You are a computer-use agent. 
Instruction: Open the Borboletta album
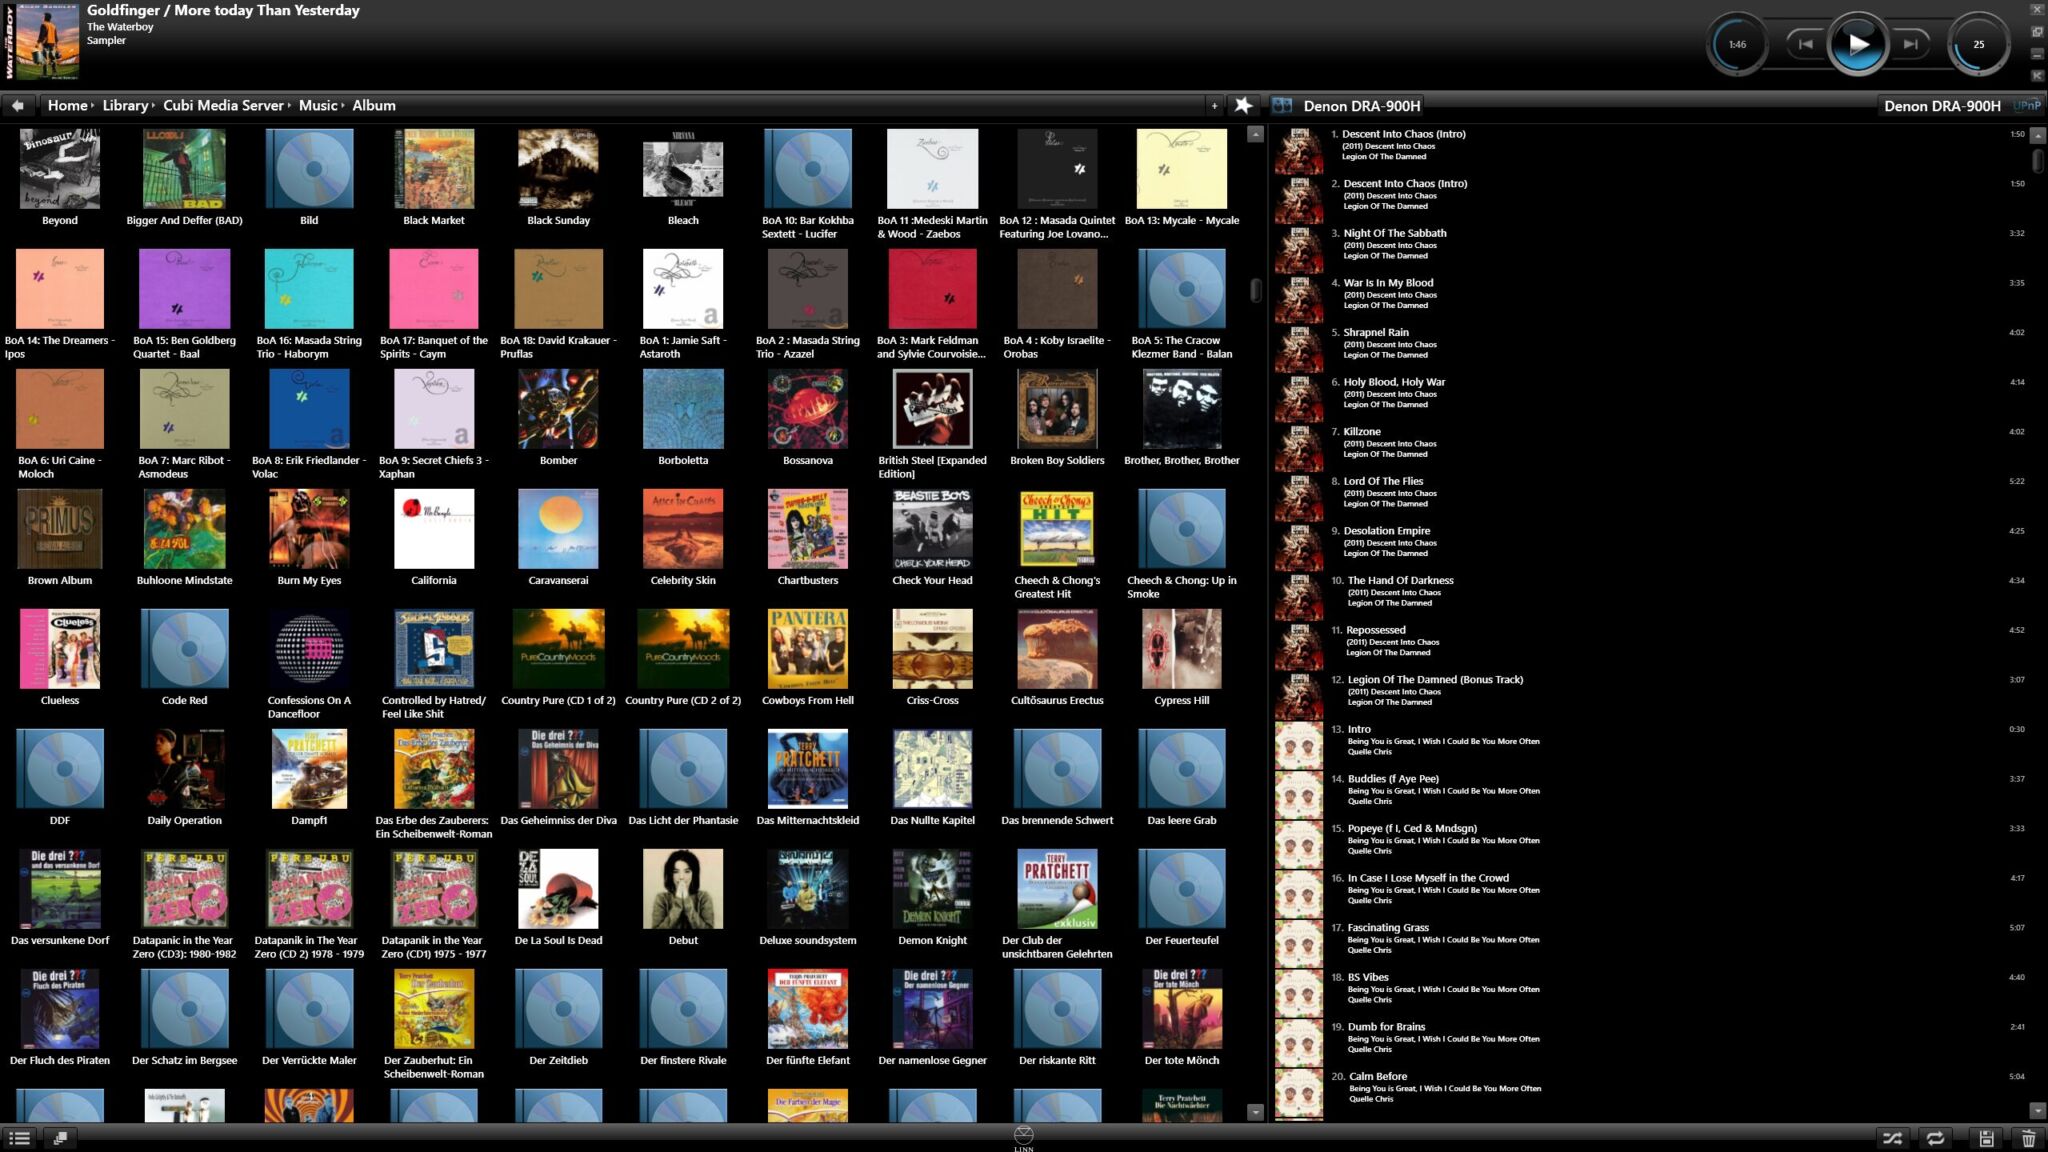(683, 418)
